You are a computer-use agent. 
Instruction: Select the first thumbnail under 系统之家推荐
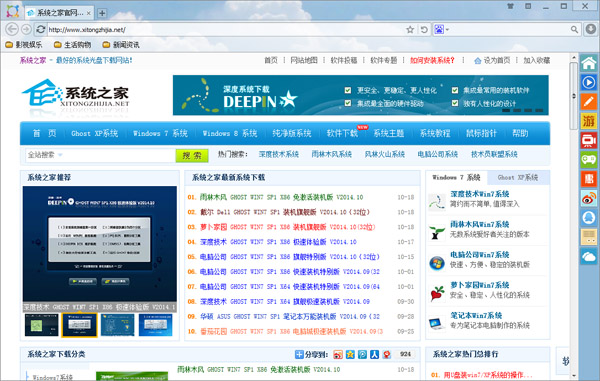pos(41,325)
